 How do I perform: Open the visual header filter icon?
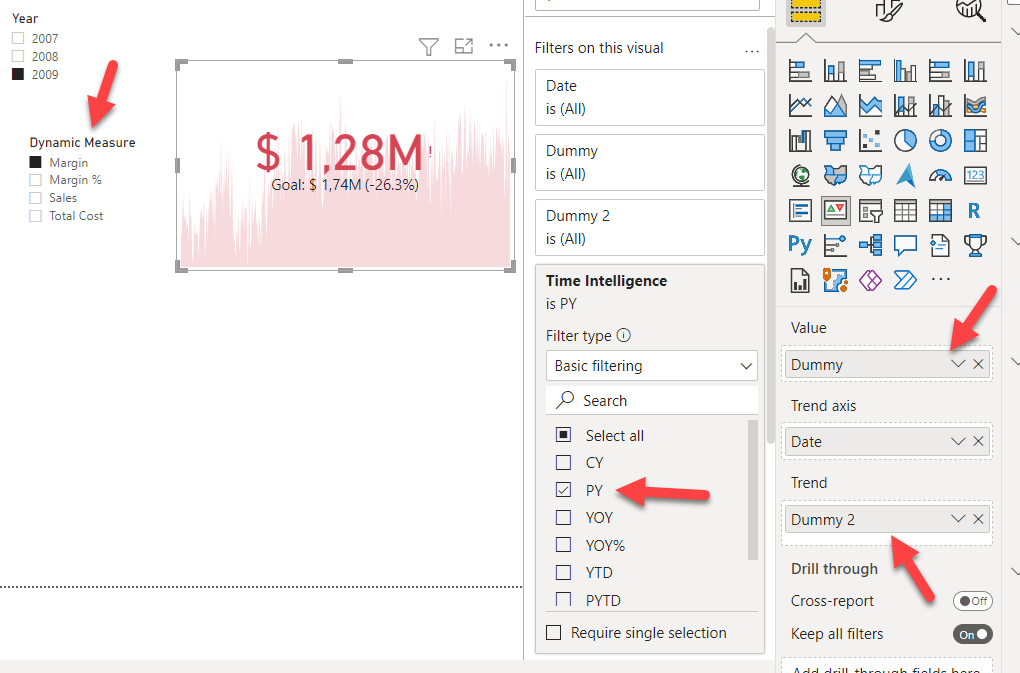pyautogui.click(x=429, y=47)
